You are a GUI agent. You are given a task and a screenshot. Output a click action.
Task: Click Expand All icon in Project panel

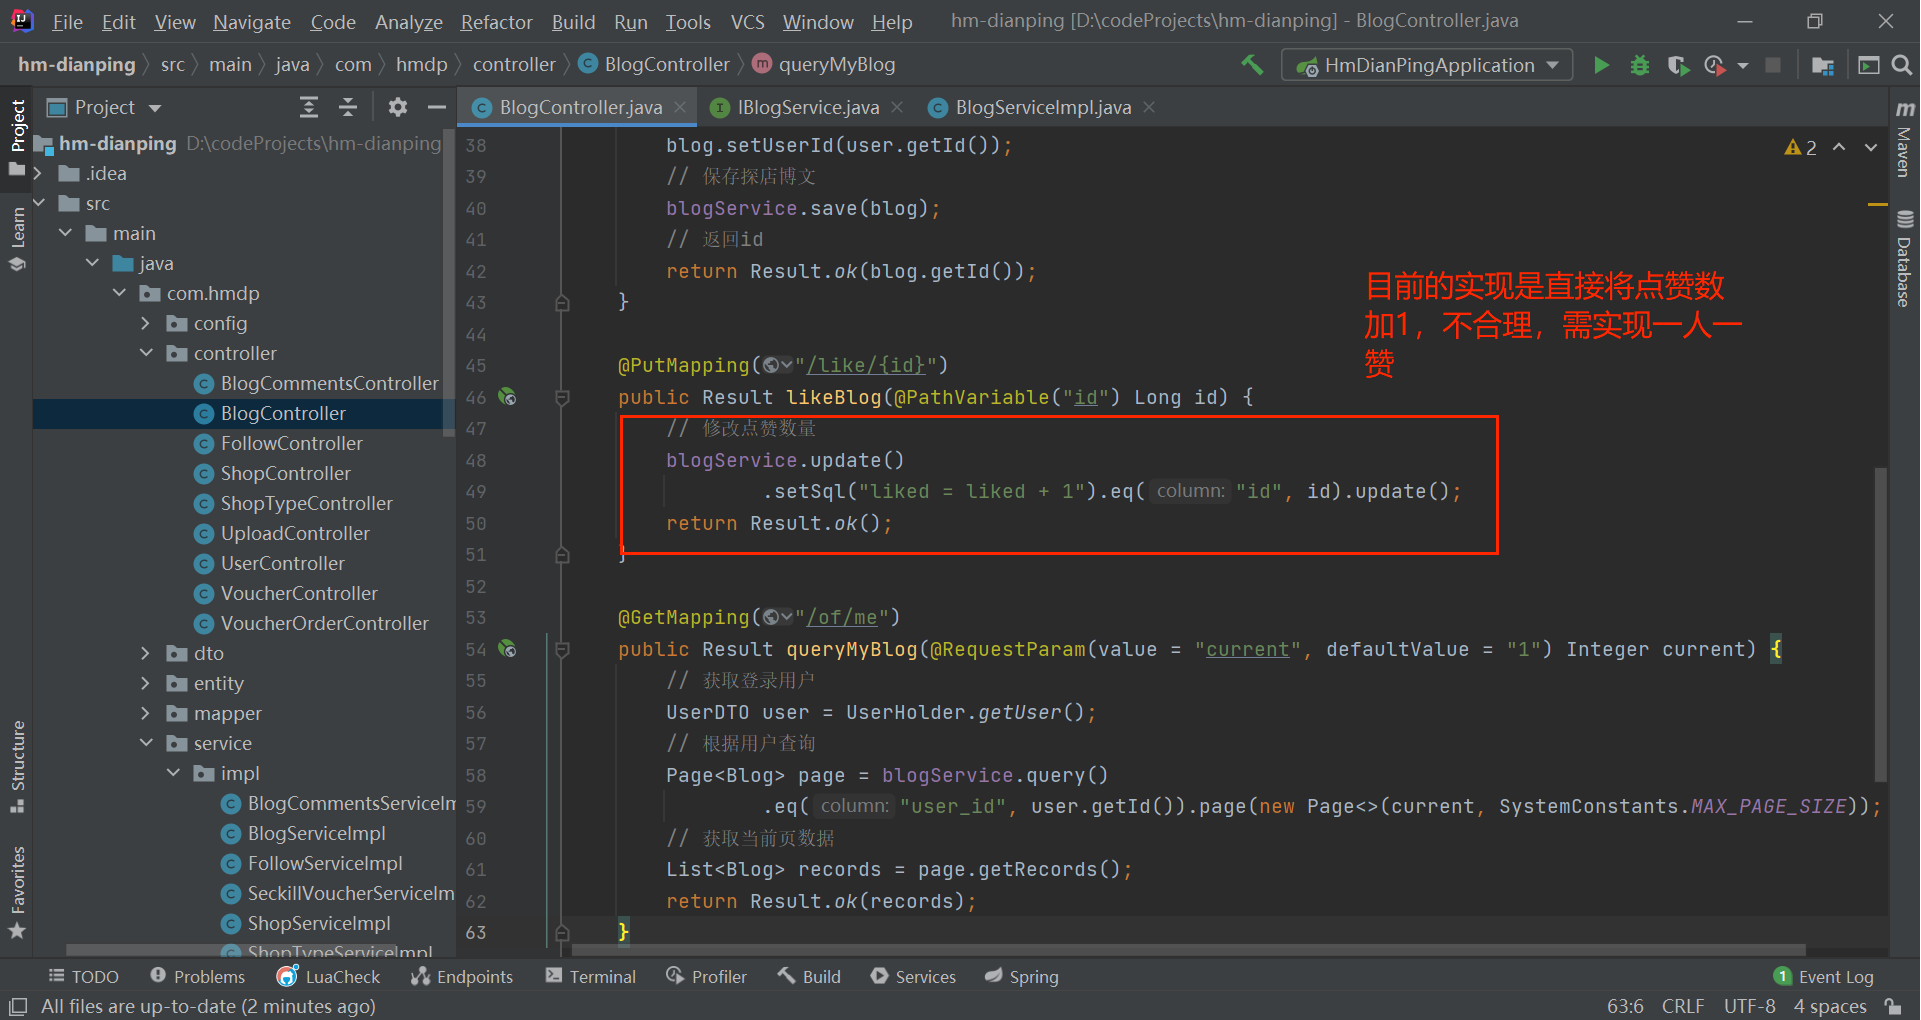309,107
